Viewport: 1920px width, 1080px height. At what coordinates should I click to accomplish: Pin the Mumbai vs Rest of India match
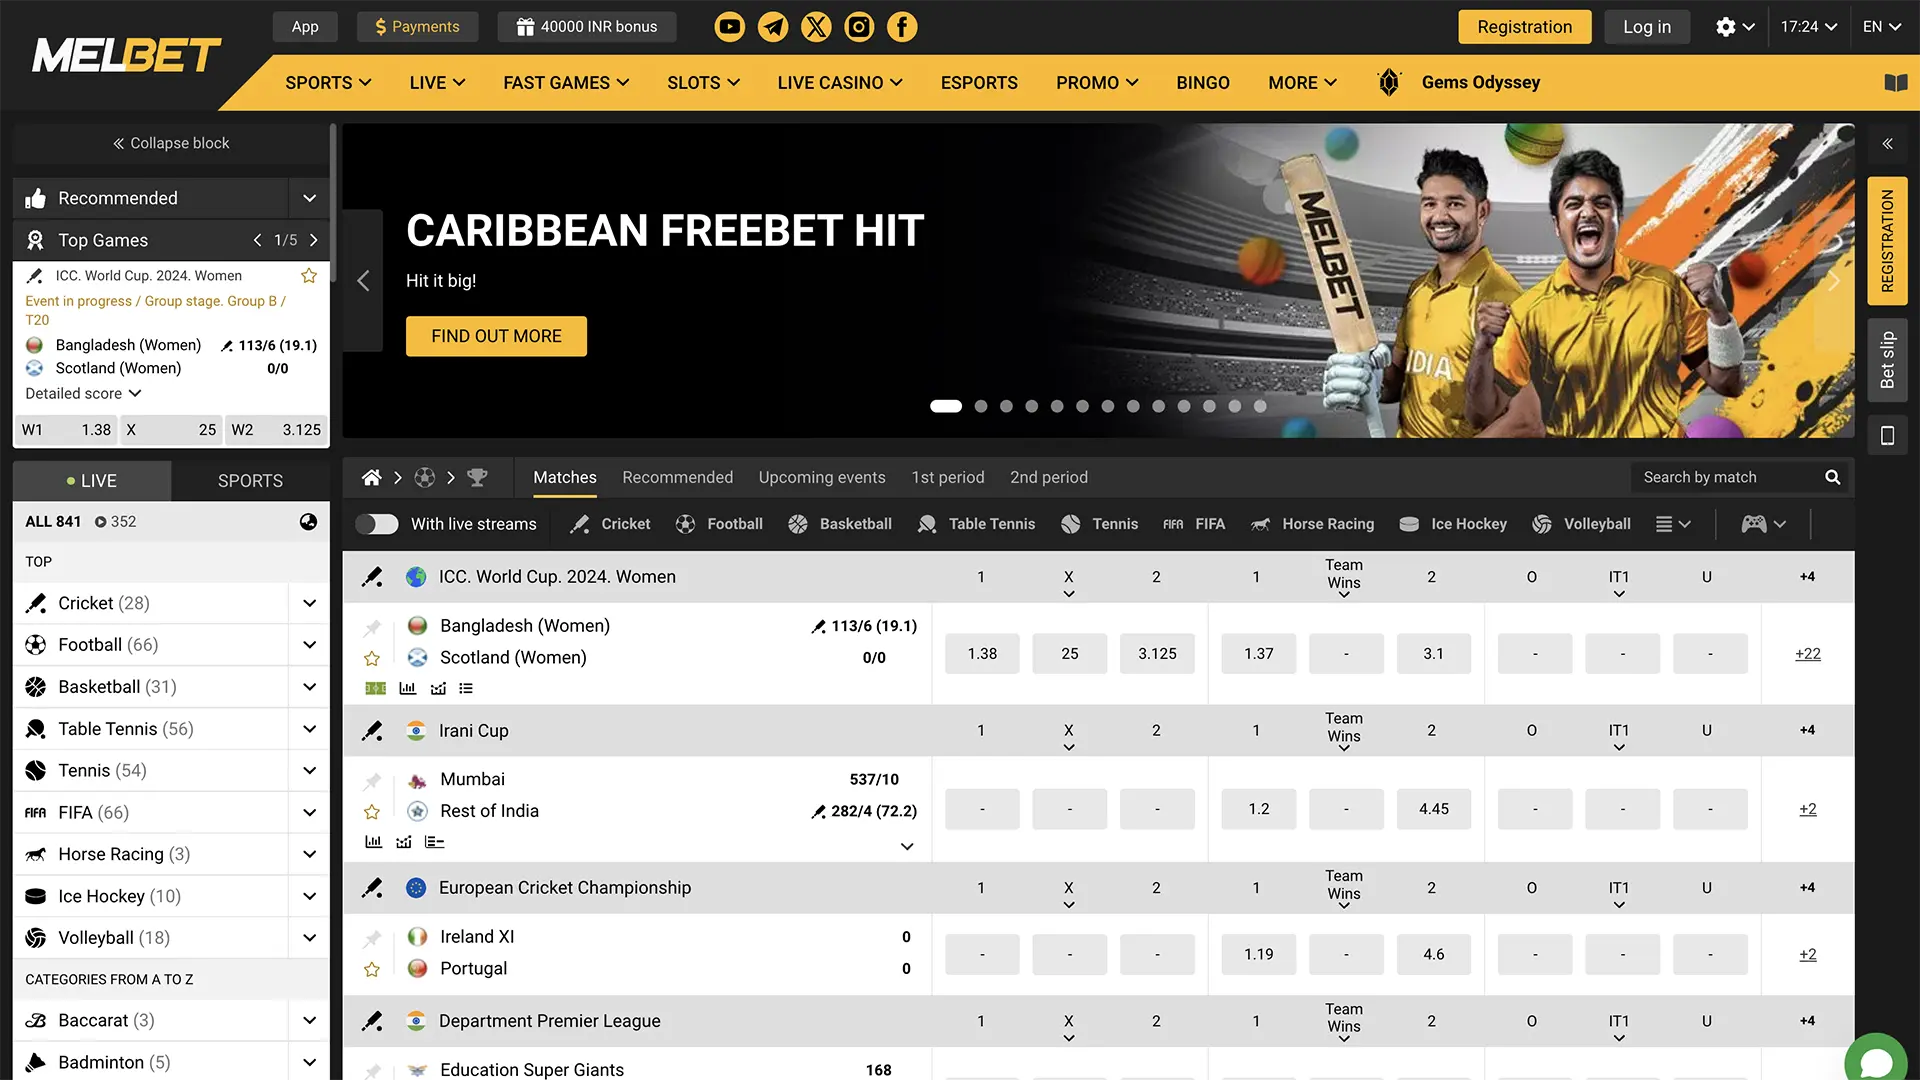point(372,779)
